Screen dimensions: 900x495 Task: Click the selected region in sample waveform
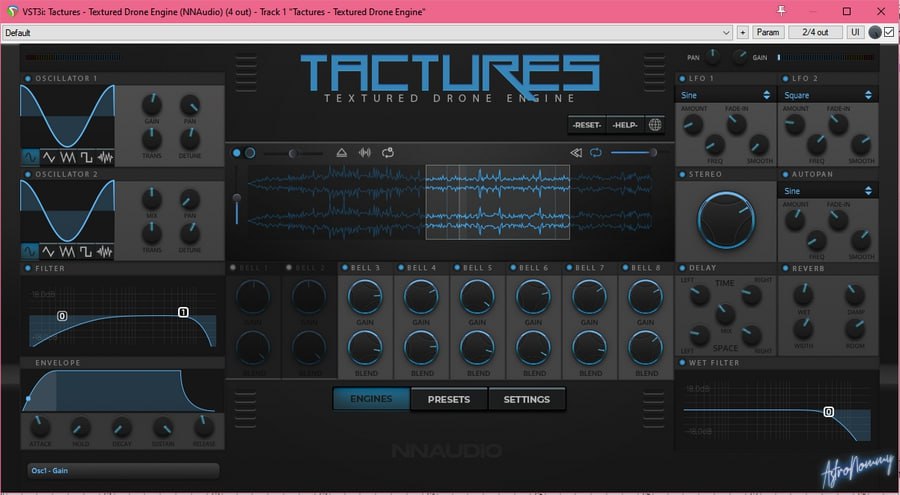coord(498,202)
